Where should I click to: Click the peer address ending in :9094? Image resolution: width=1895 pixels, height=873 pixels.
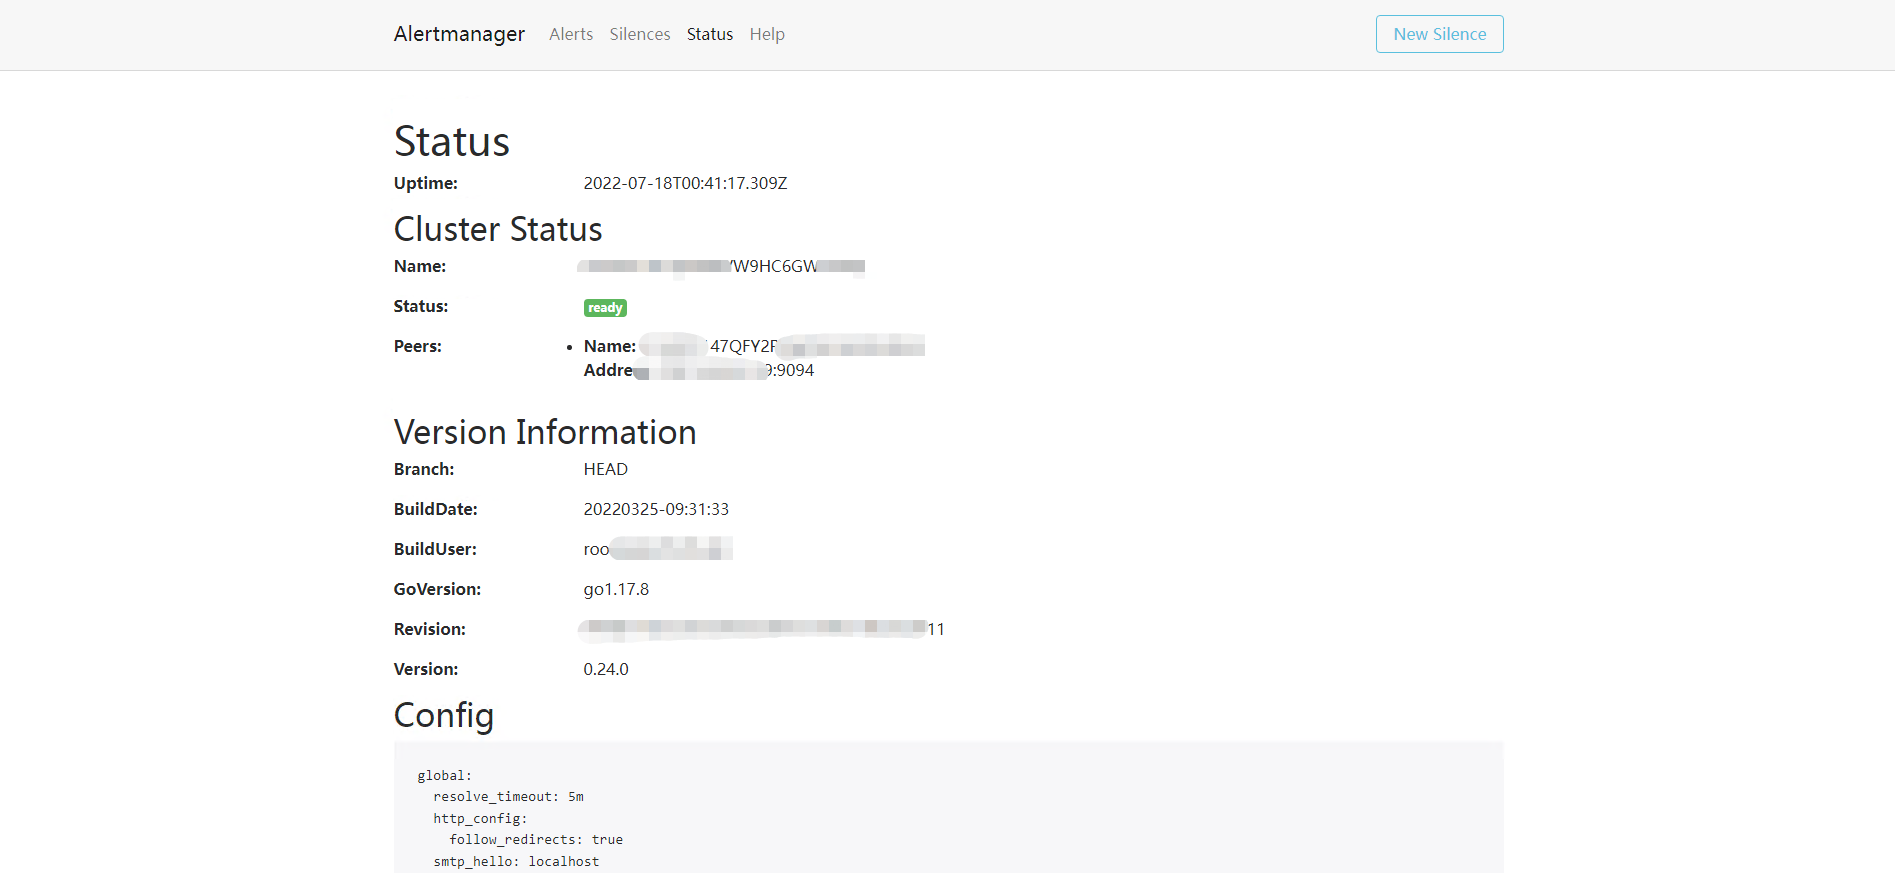tap(724, 370)
